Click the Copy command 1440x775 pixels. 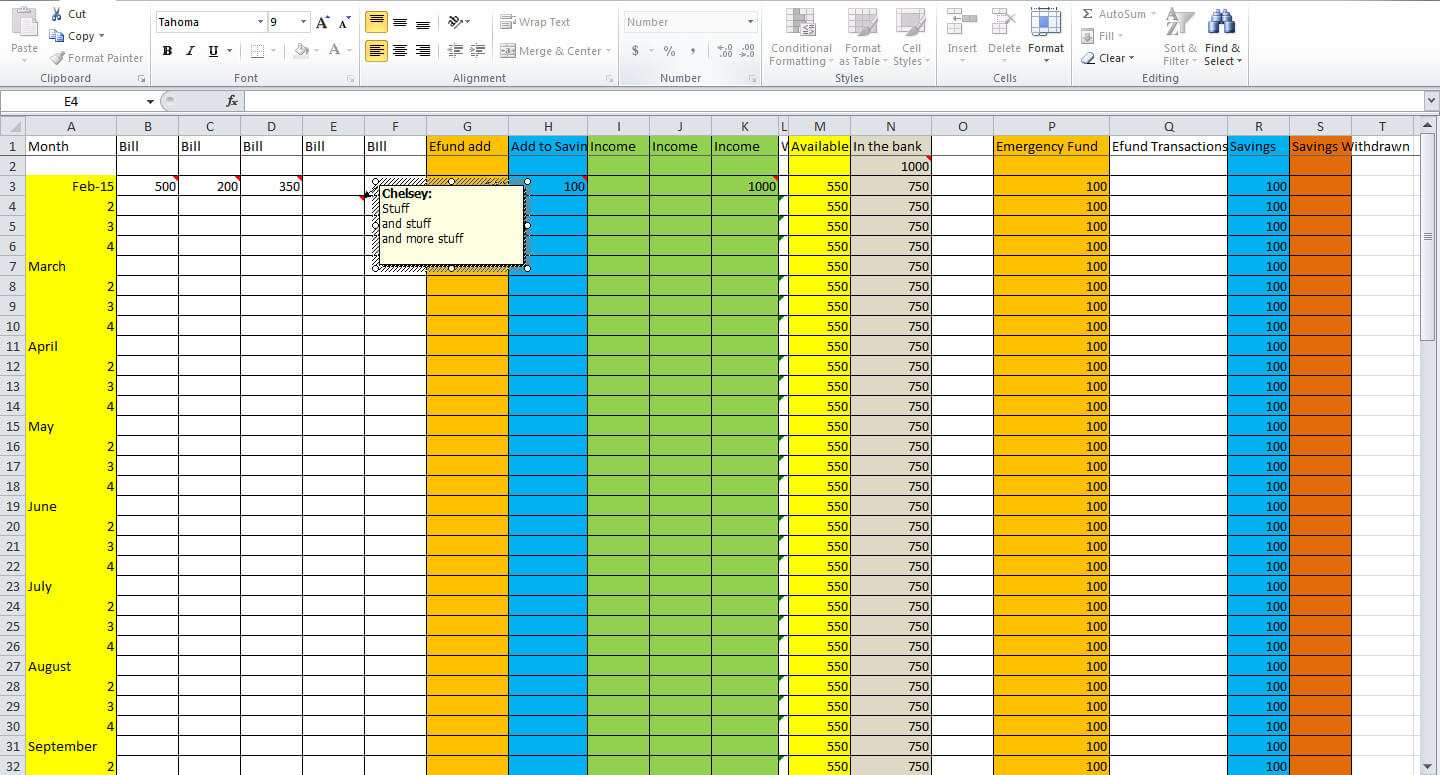(77, 35)
